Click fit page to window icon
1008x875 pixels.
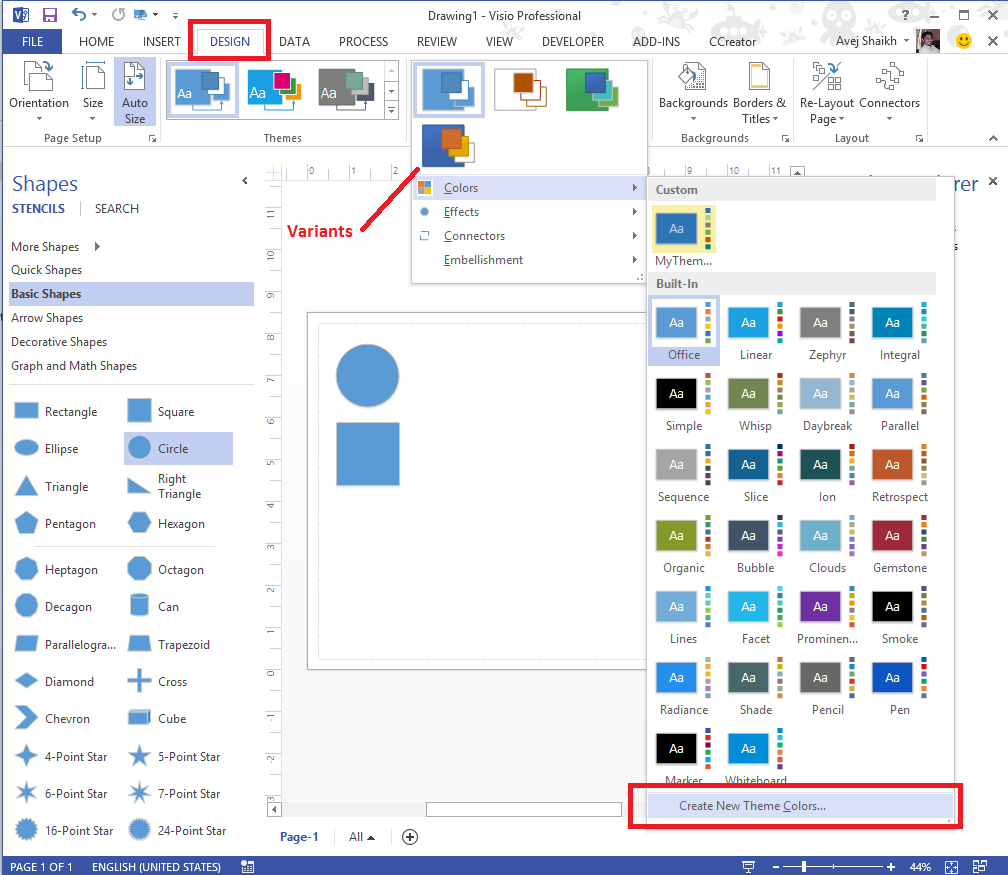[x=951, y=867]
